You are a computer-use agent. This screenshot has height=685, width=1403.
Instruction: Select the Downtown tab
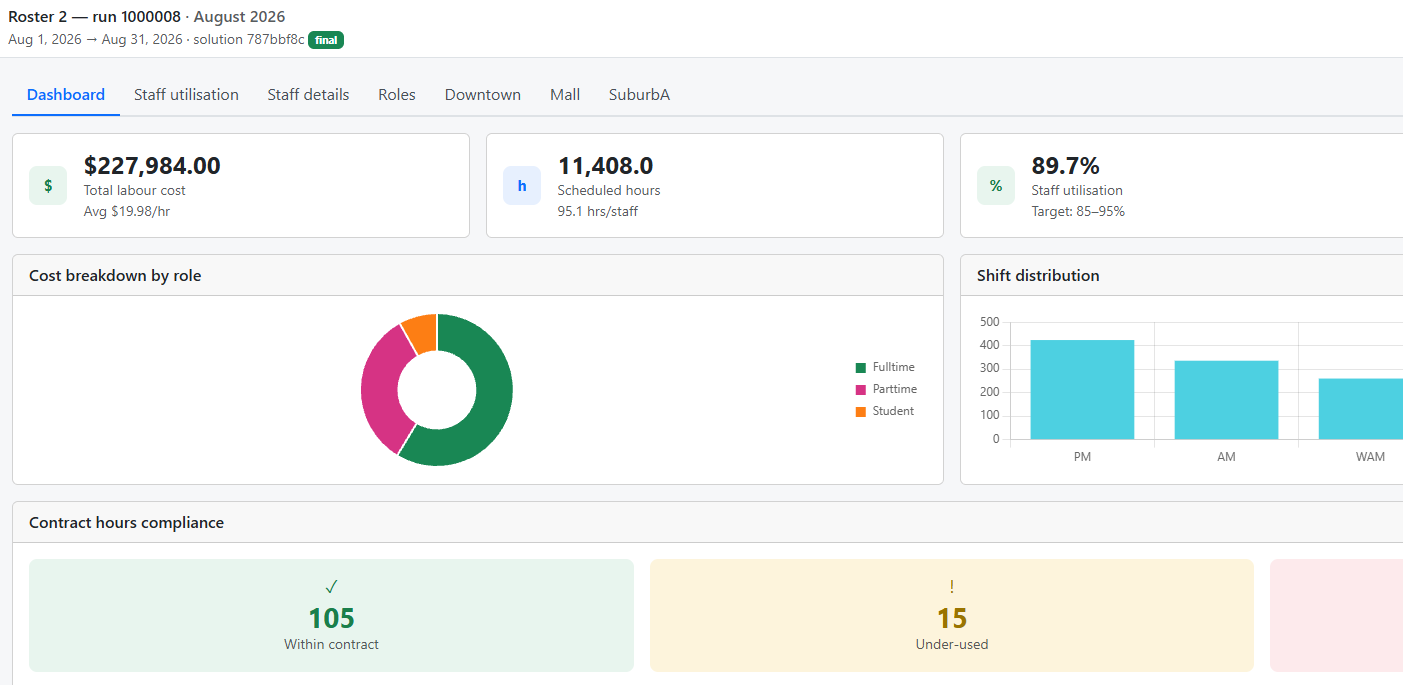483,95
